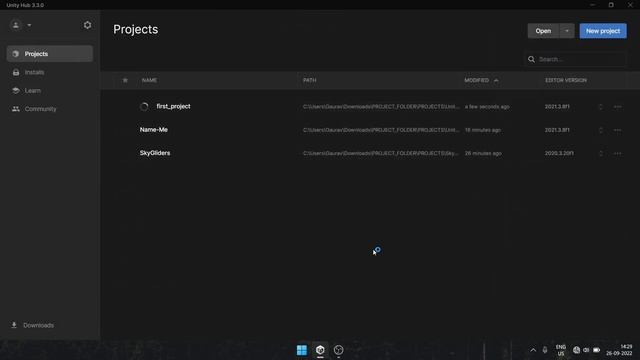Click the Open project button
The height and width of the screenshot is (360, 640).
click(543, 31)
